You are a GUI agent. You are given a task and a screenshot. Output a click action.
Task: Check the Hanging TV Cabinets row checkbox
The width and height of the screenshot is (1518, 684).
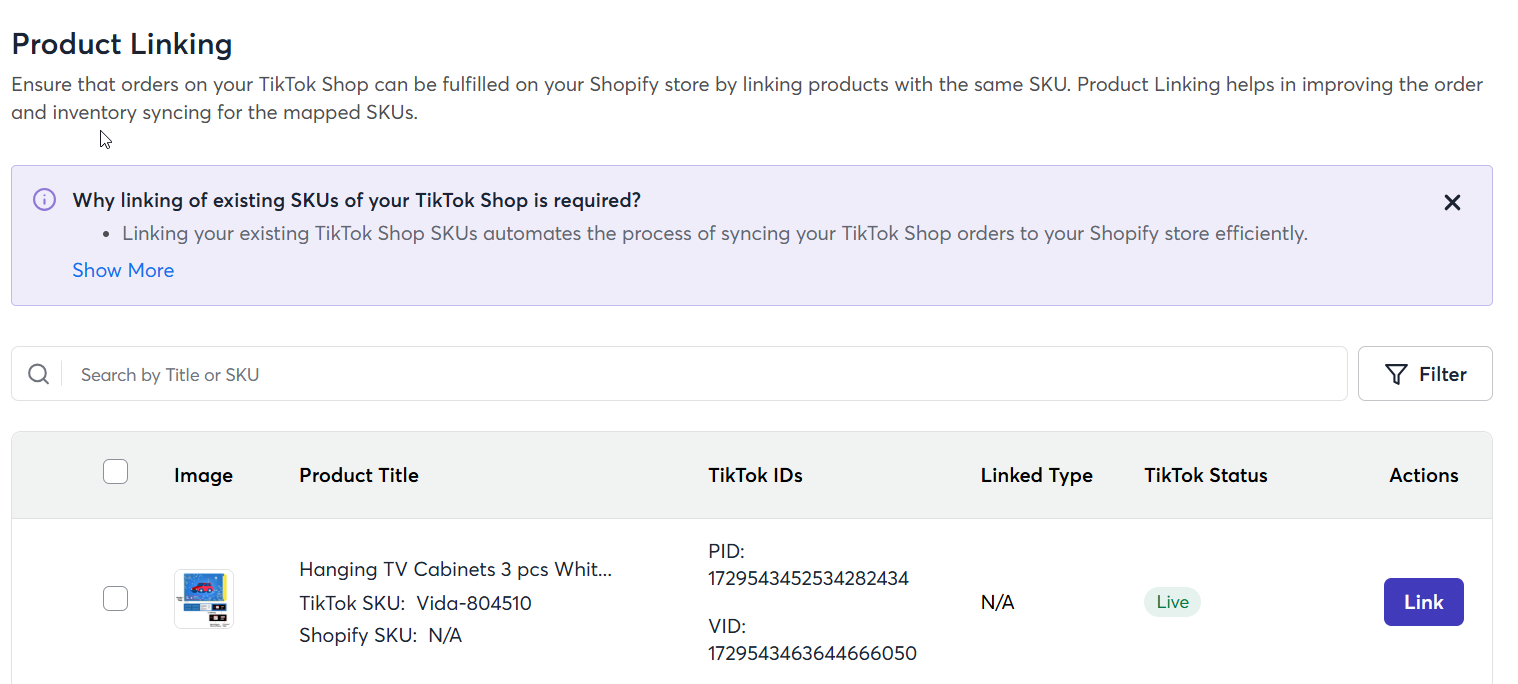pyautogui.click(x=116, y=599)
